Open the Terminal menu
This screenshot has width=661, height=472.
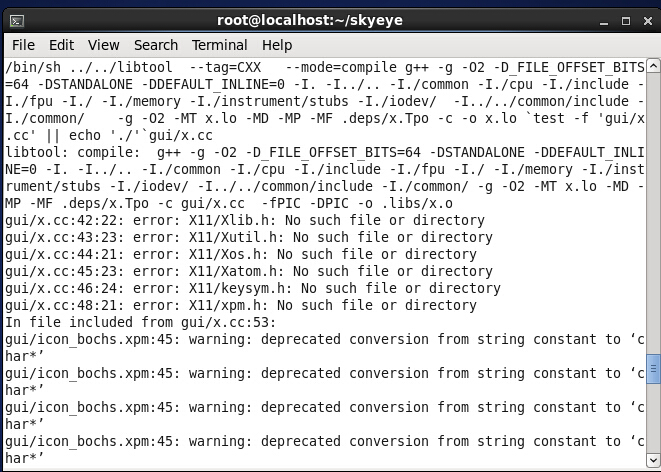[220, 45]
